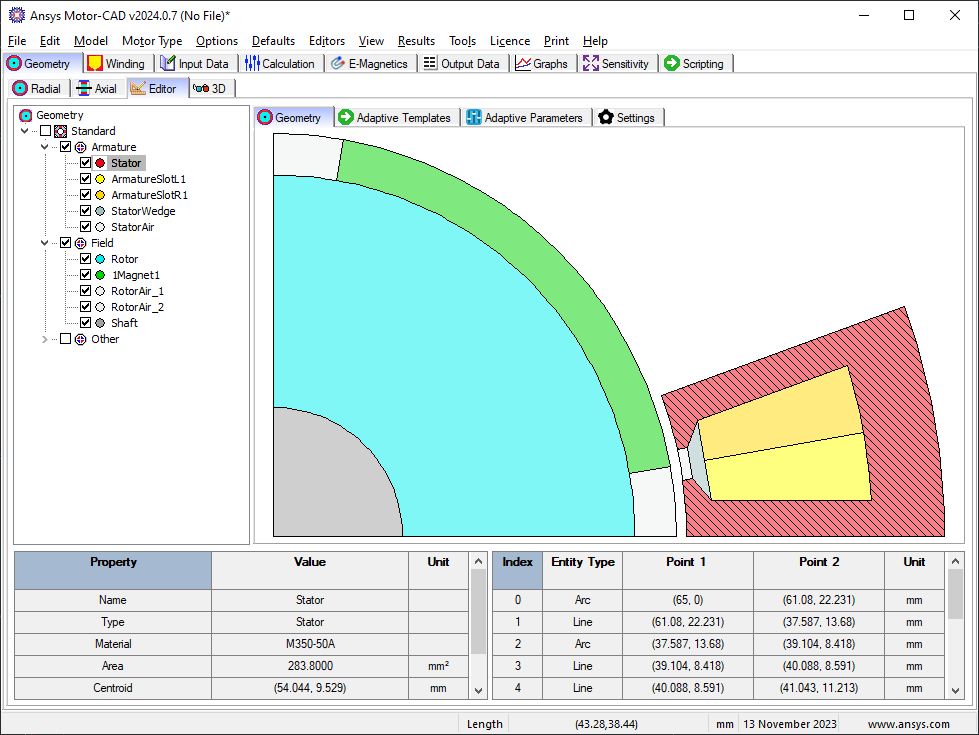Click the Scripting green arrow icon
Image resolution: width=979 pixels, height=735 pixels.
point(672,64)
